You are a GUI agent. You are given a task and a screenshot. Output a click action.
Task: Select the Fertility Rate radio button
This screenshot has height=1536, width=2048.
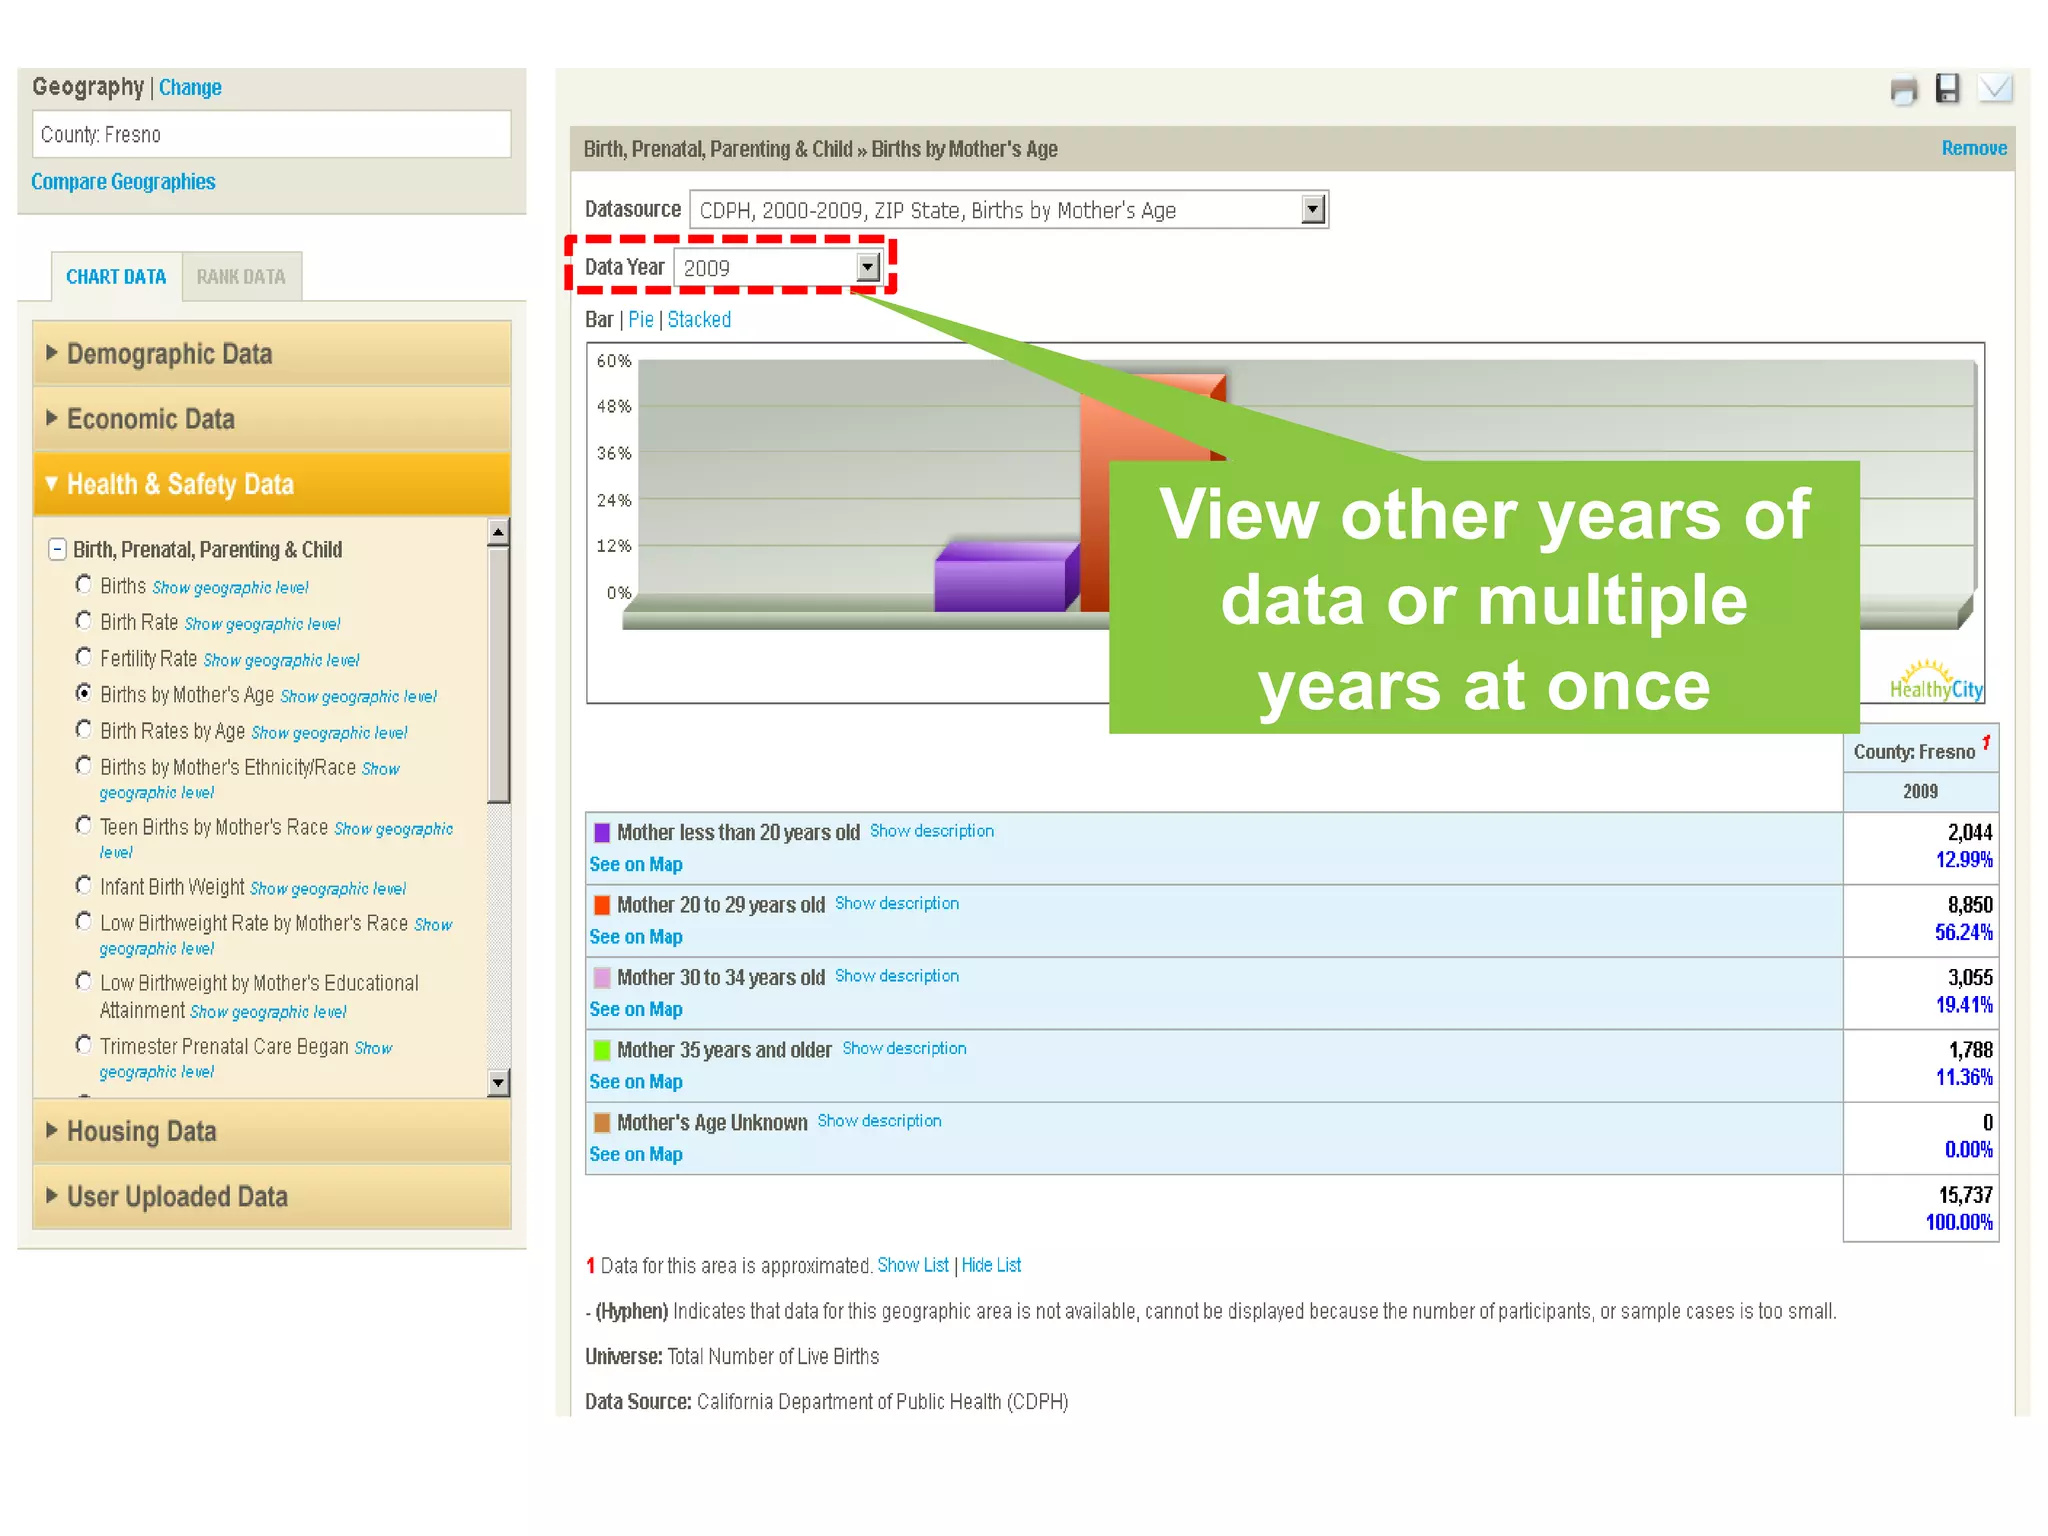pos(84,657)
